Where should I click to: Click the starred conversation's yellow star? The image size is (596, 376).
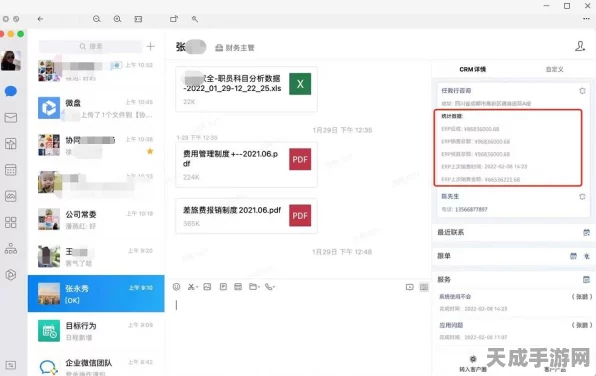(150, 151)
